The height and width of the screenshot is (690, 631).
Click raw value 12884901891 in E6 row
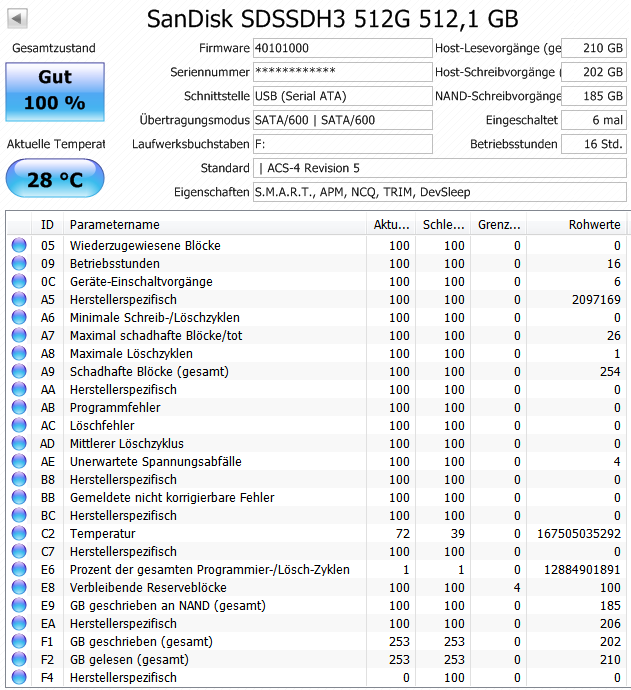pos(583,570)
